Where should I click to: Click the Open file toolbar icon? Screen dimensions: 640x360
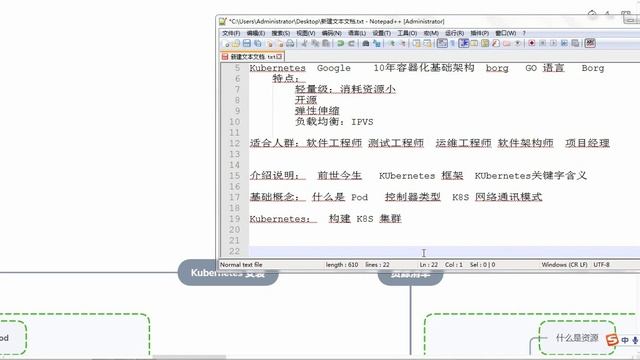click(x=236, y=43)
